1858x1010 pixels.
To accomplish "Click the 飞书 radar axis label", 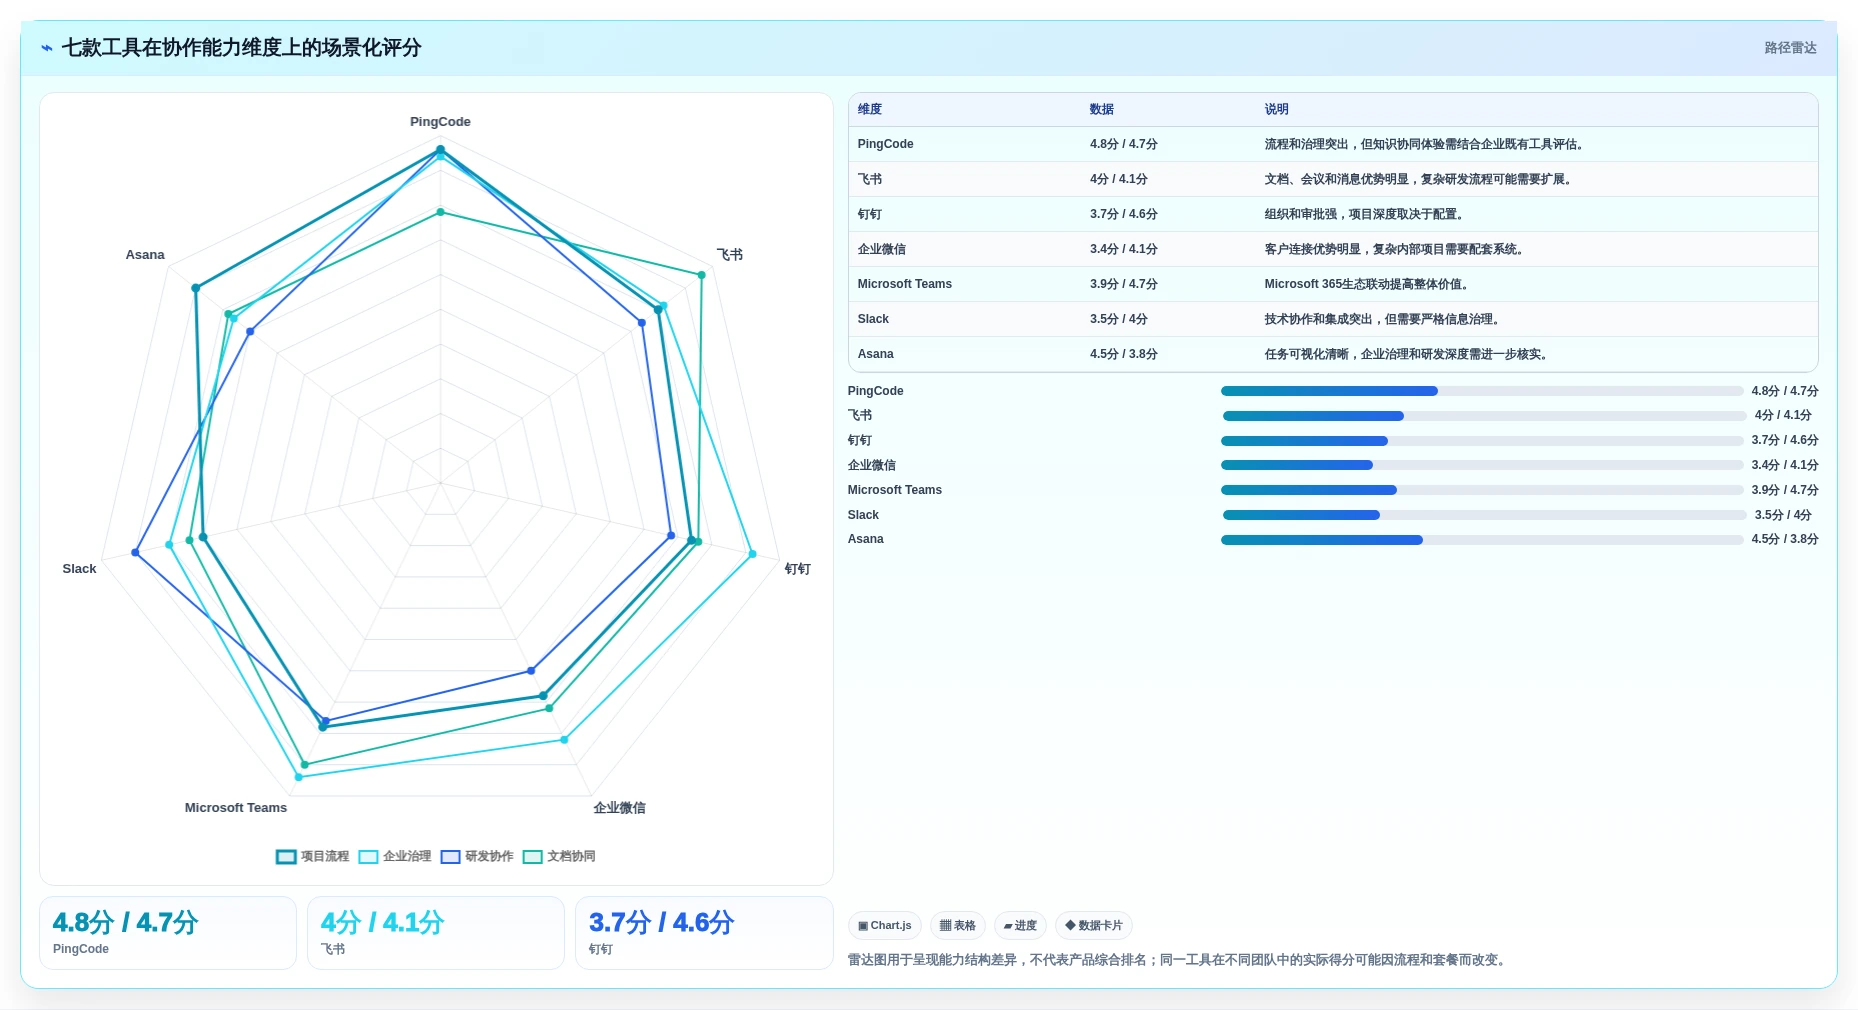I will [730, 255].
